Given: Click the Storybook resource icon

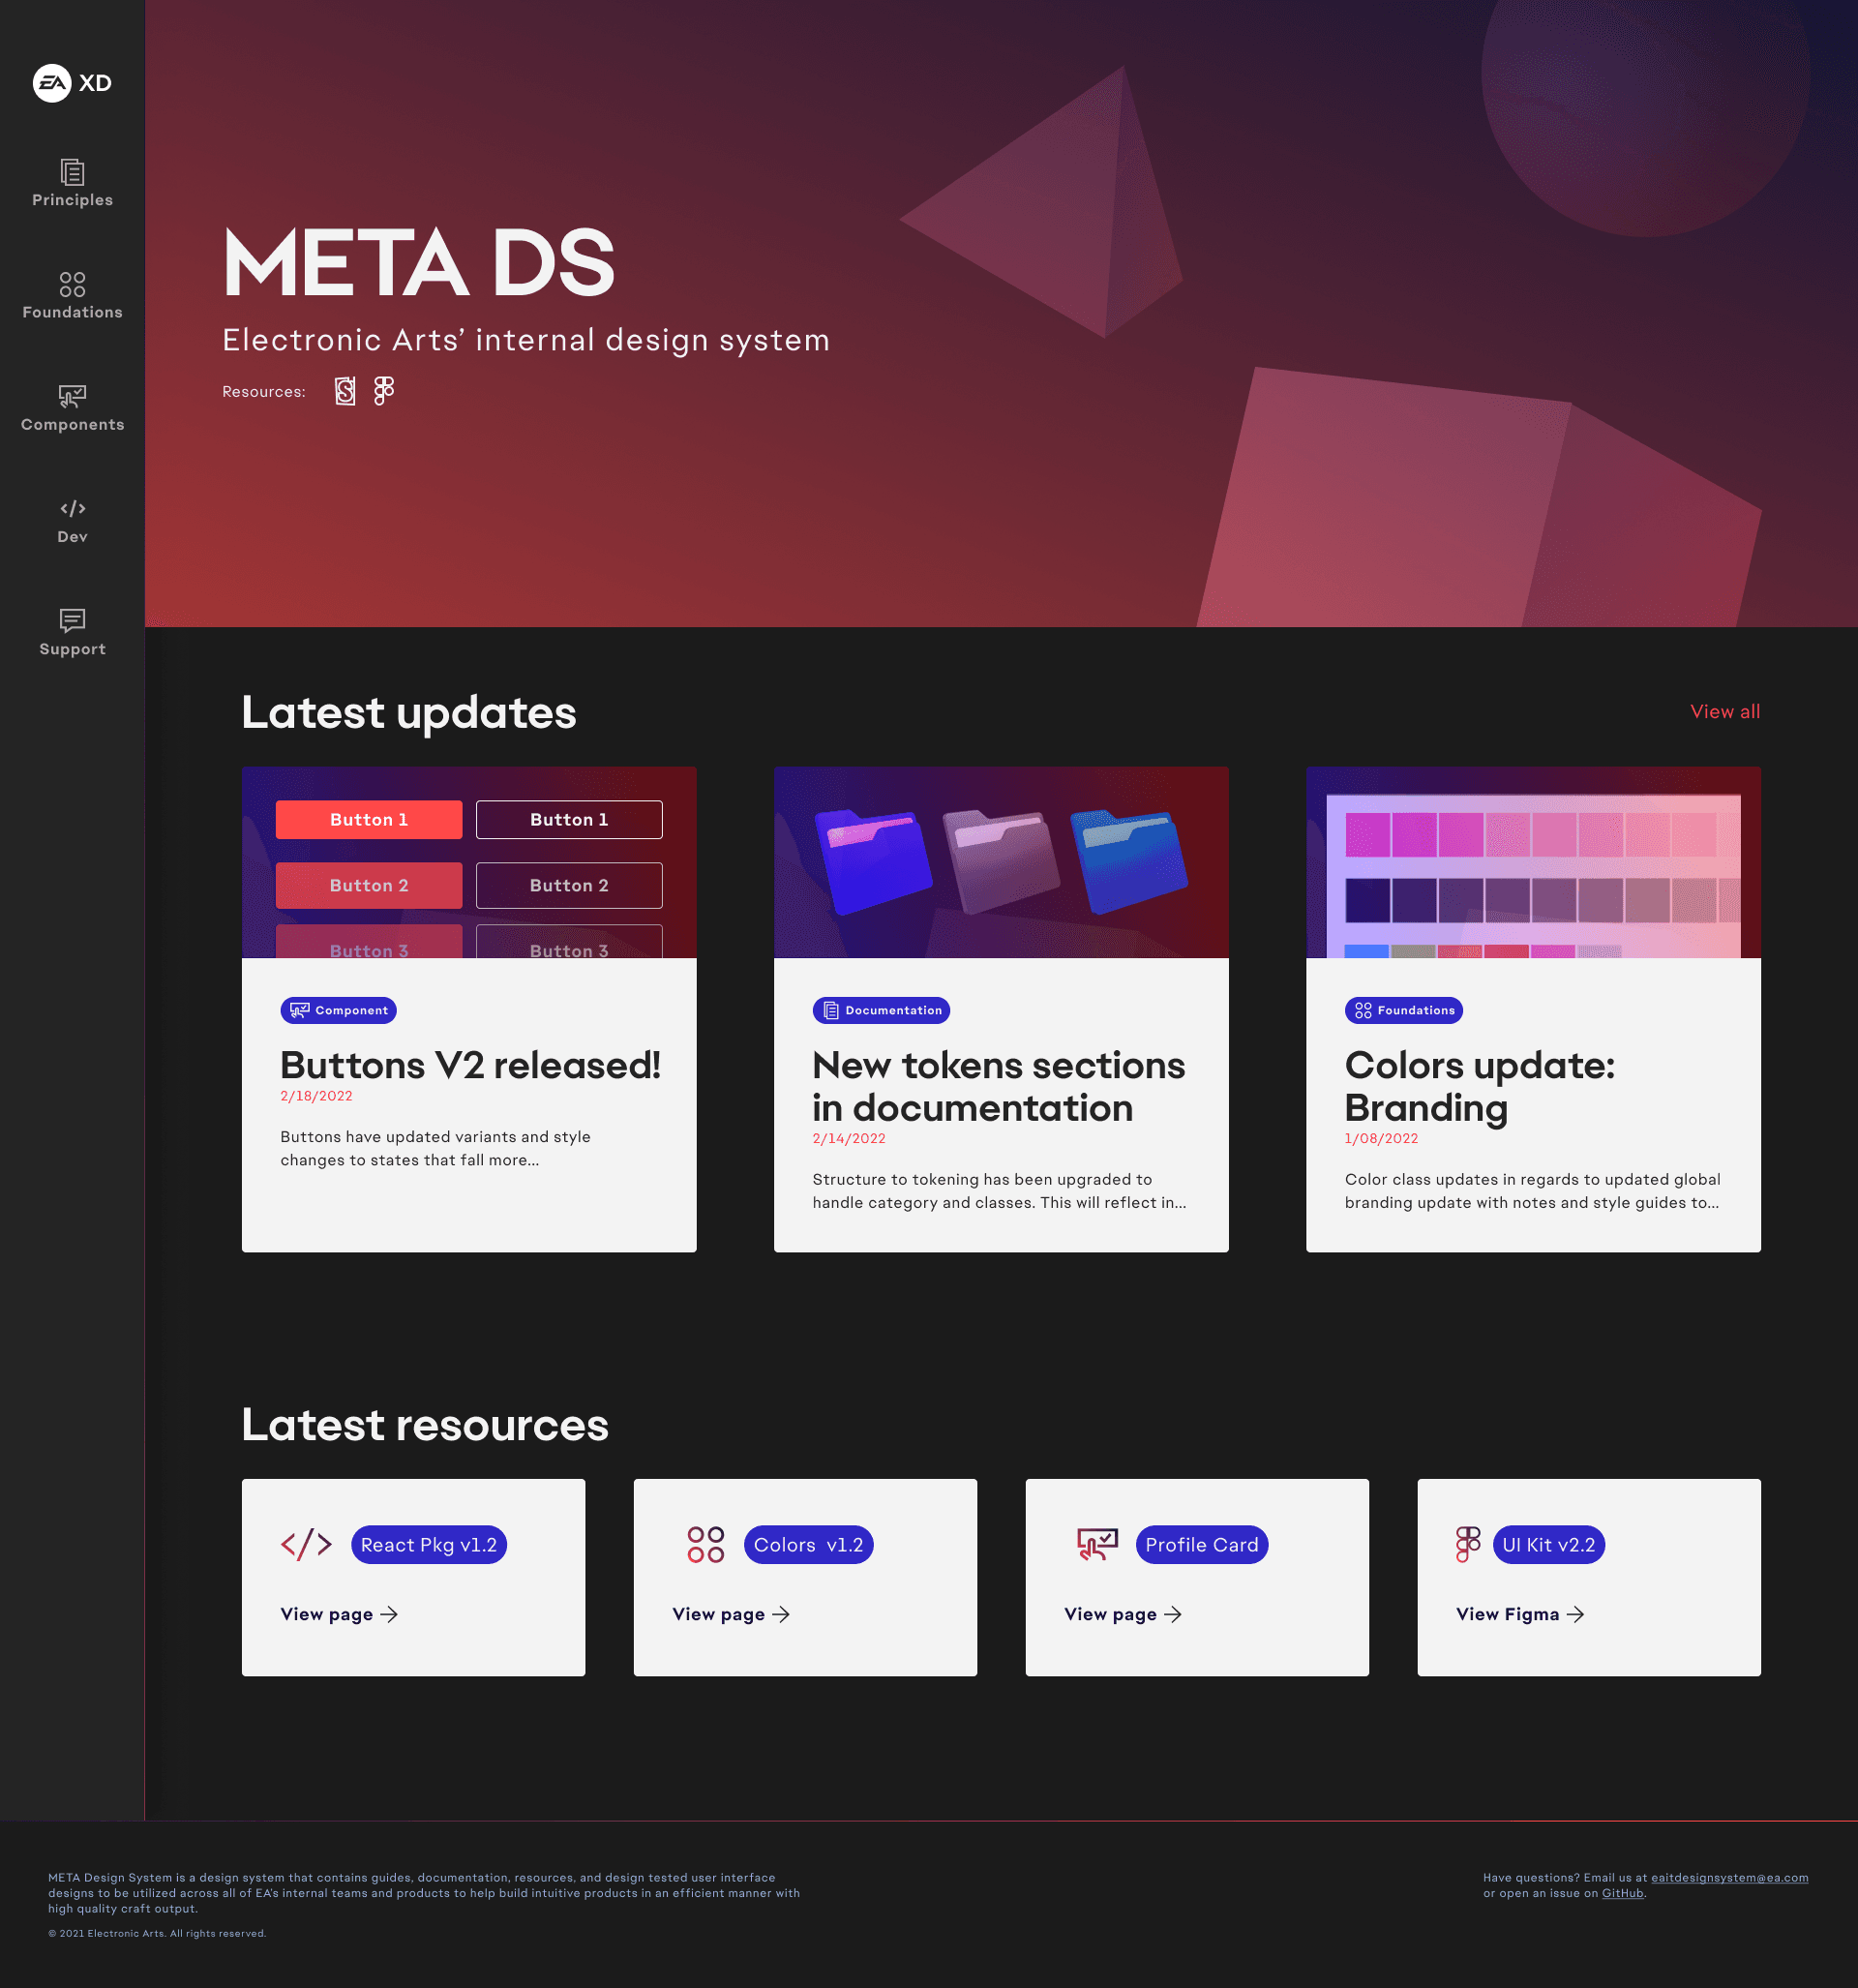Looking at the screenshot, I should coord(345,391).
